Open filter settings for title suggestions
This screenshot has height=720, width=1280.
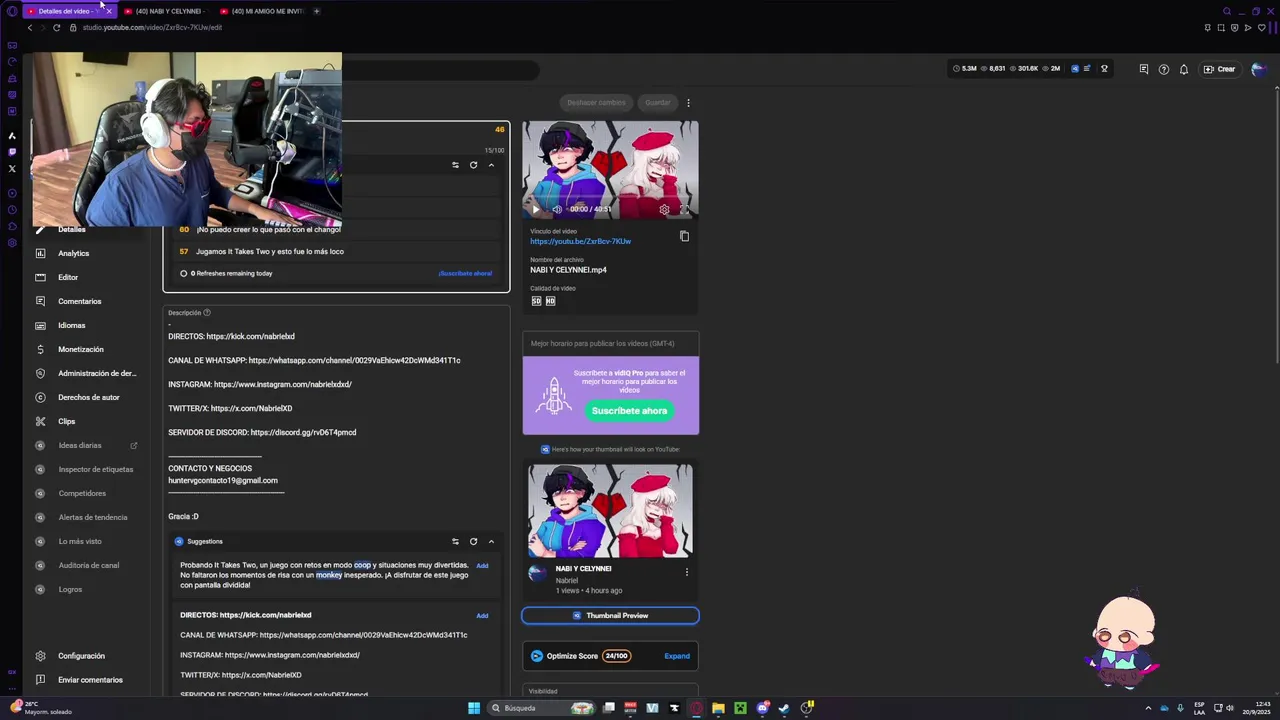[455, 165]
